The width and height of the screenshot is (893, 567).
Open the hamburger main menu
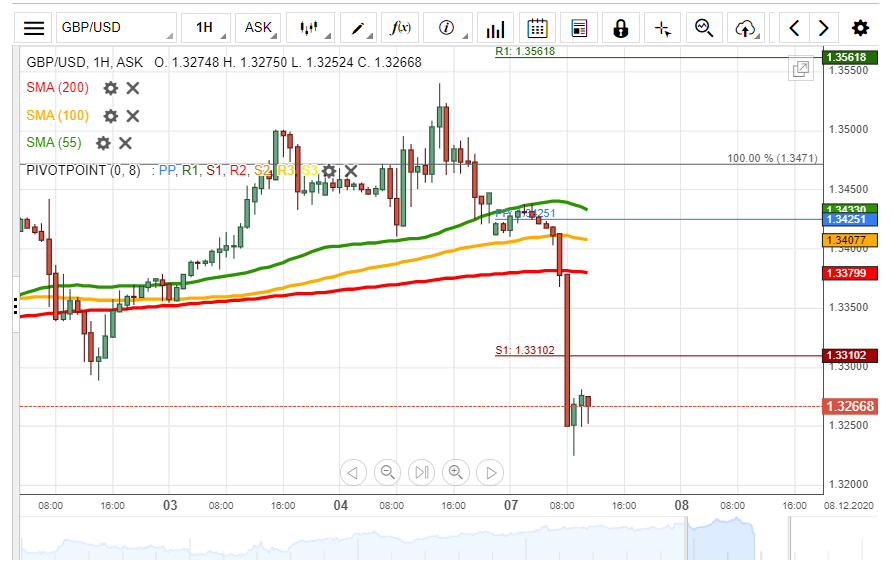pos(34,28)
